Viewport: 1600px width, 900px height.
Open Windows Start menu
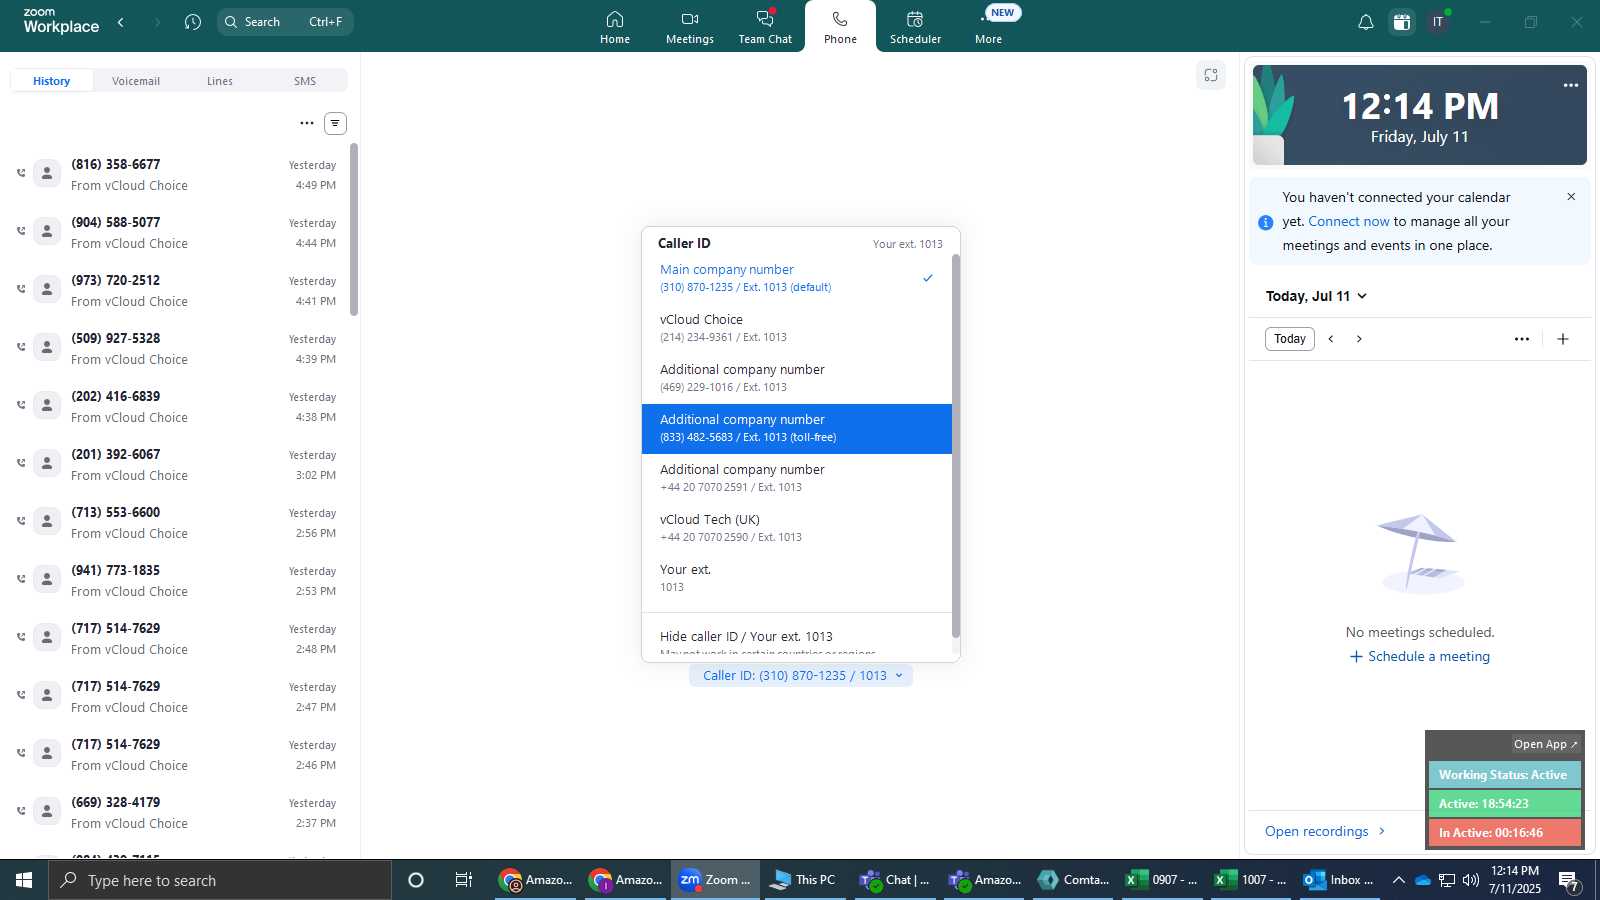coord(24,880)
